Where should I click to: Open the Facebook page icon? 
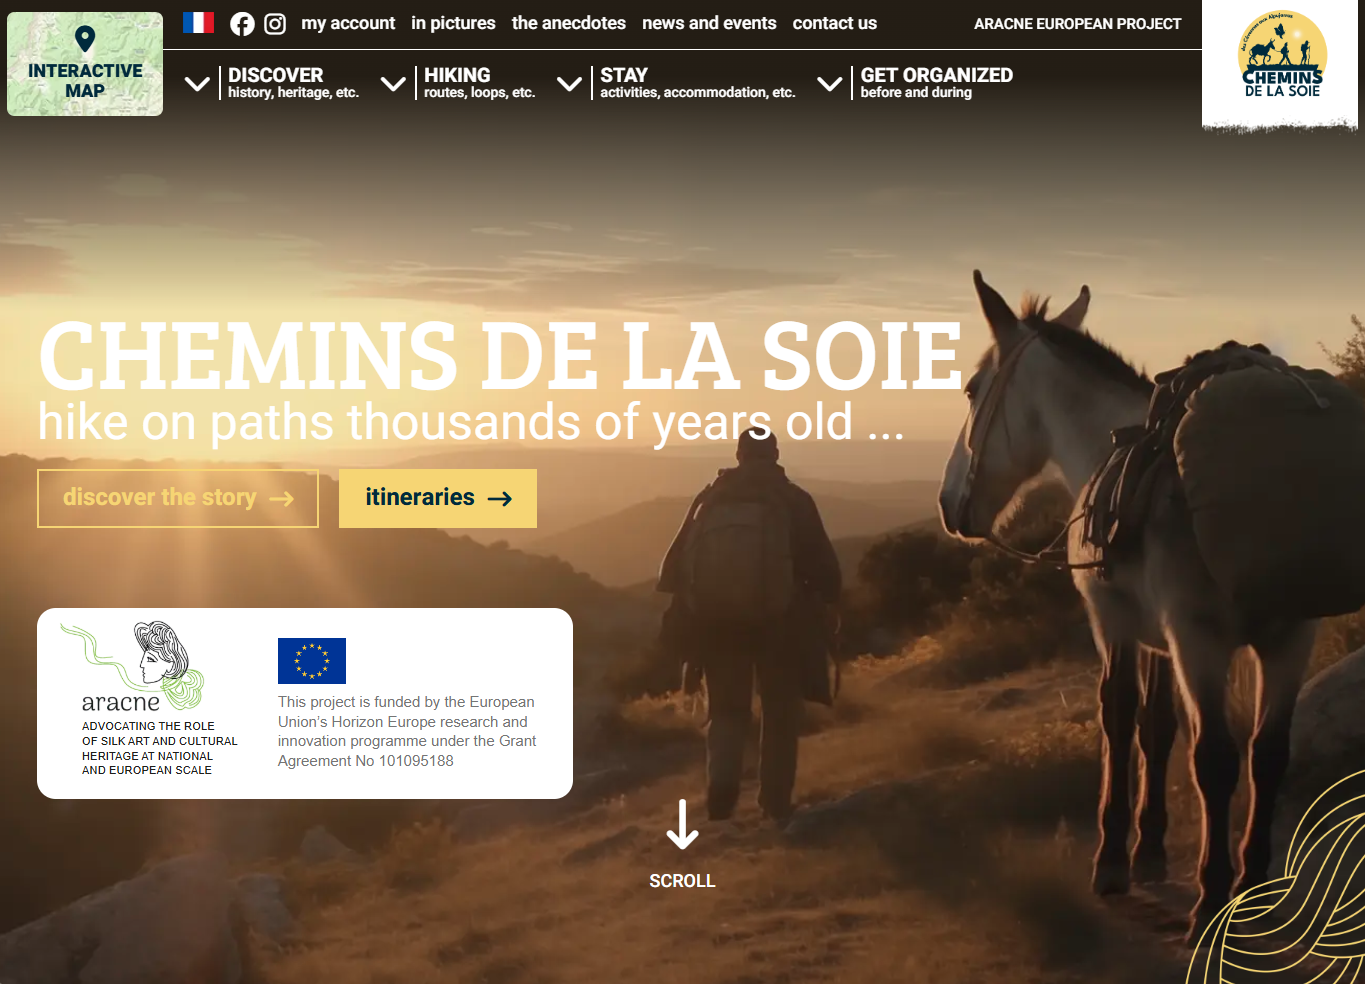click(x=242, y=24)
